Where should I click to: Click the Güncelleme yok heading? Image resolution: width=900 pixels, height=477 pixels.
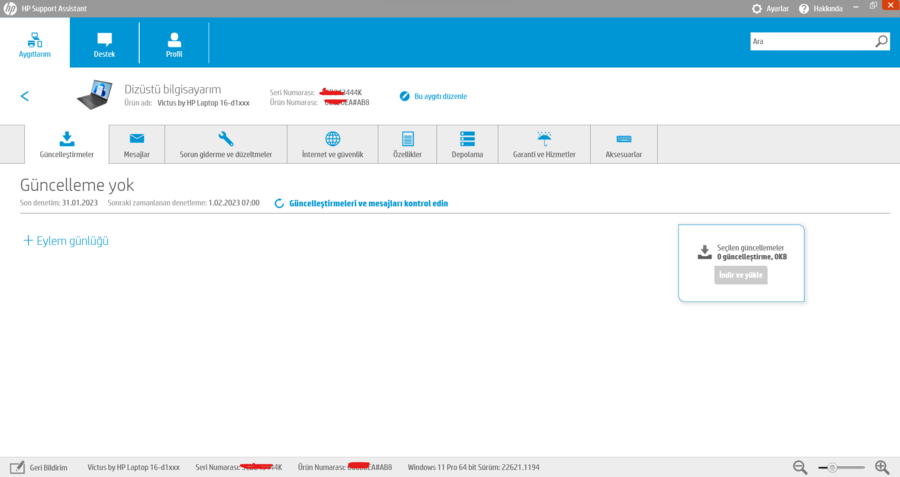(77, 185)
